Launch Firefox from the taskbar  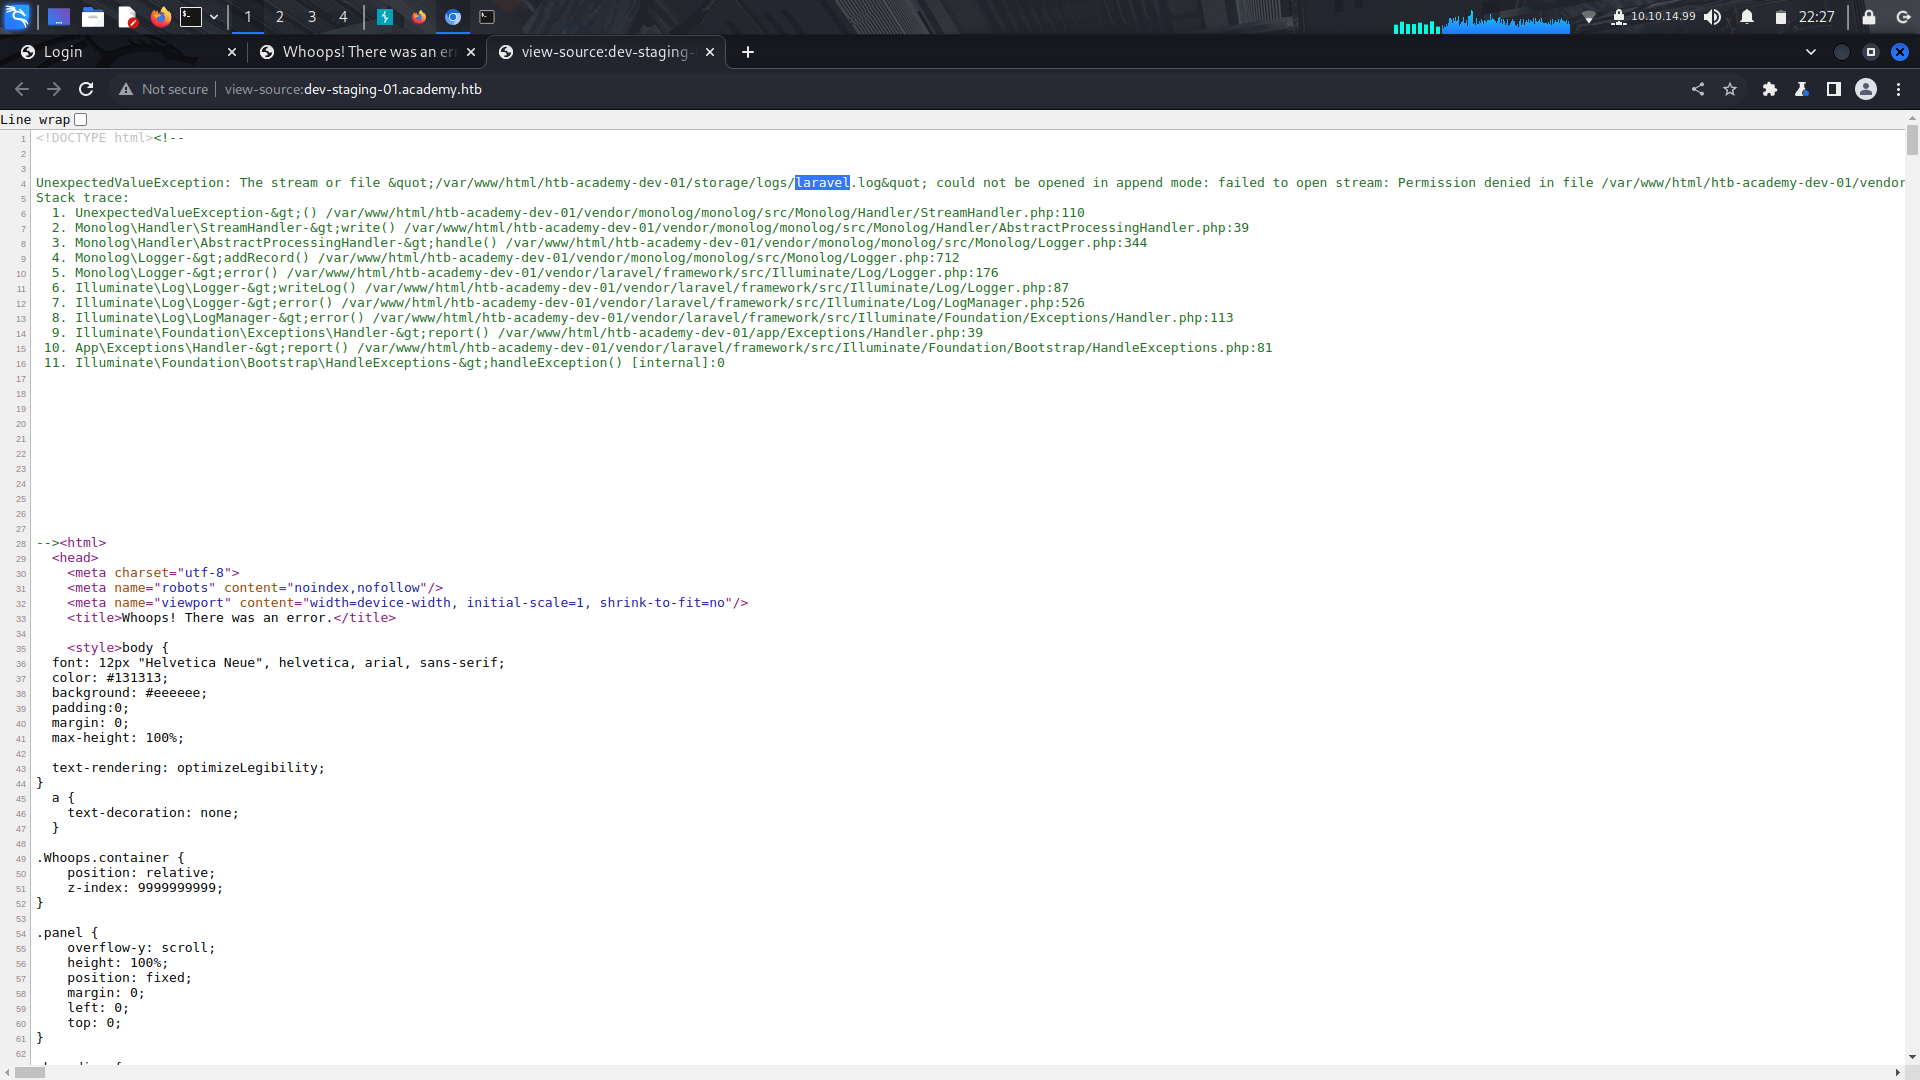click(x=160, y=17)
